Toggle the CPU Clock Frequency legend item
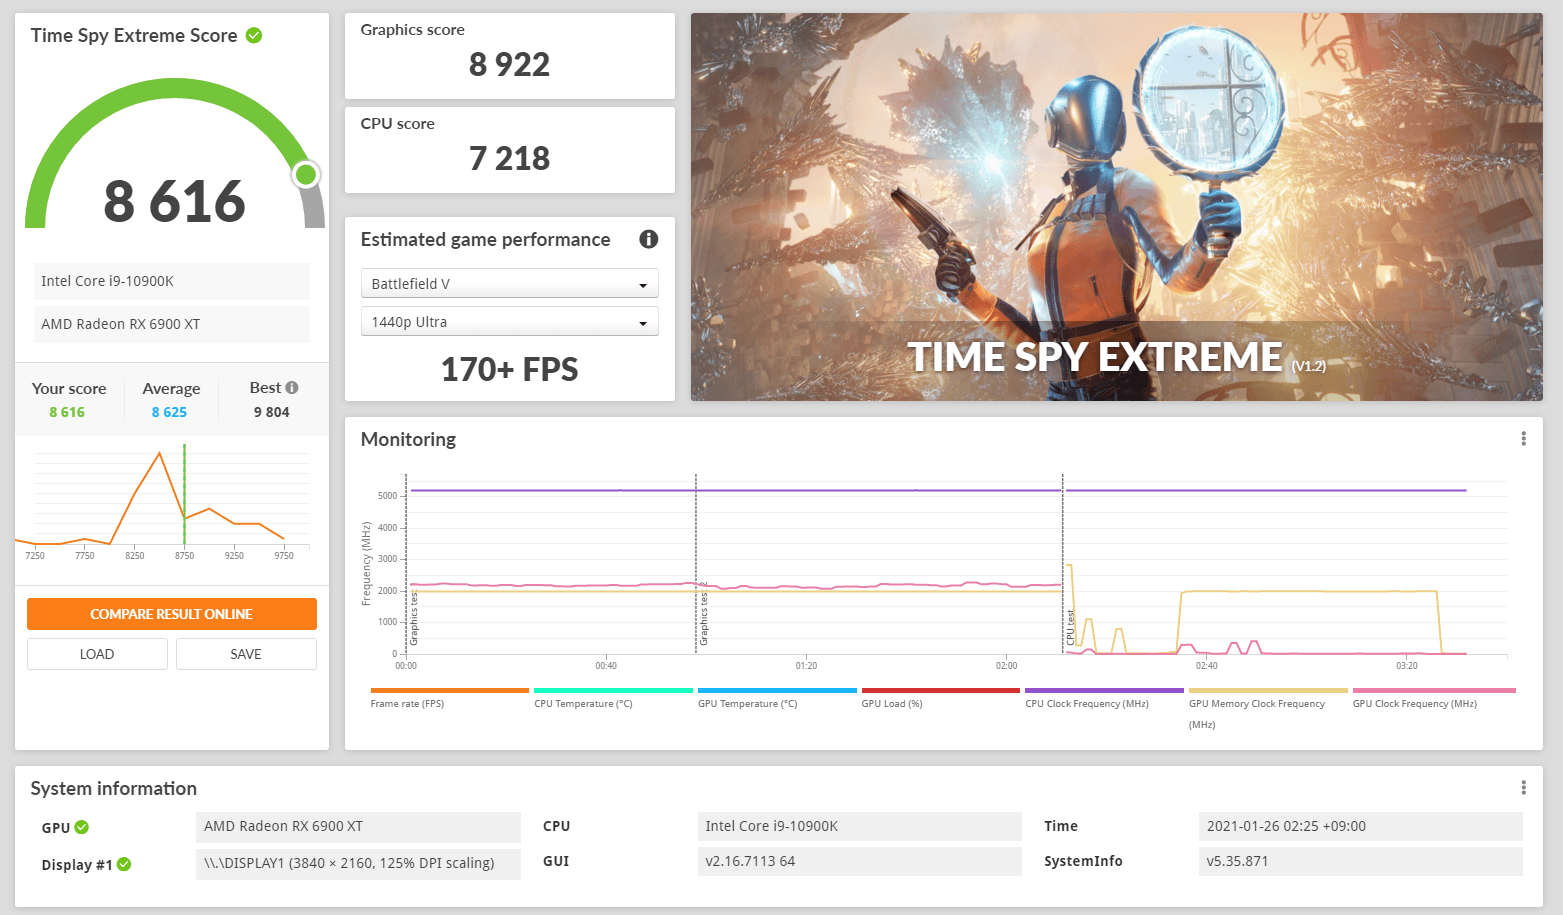 coord(1104,697)
